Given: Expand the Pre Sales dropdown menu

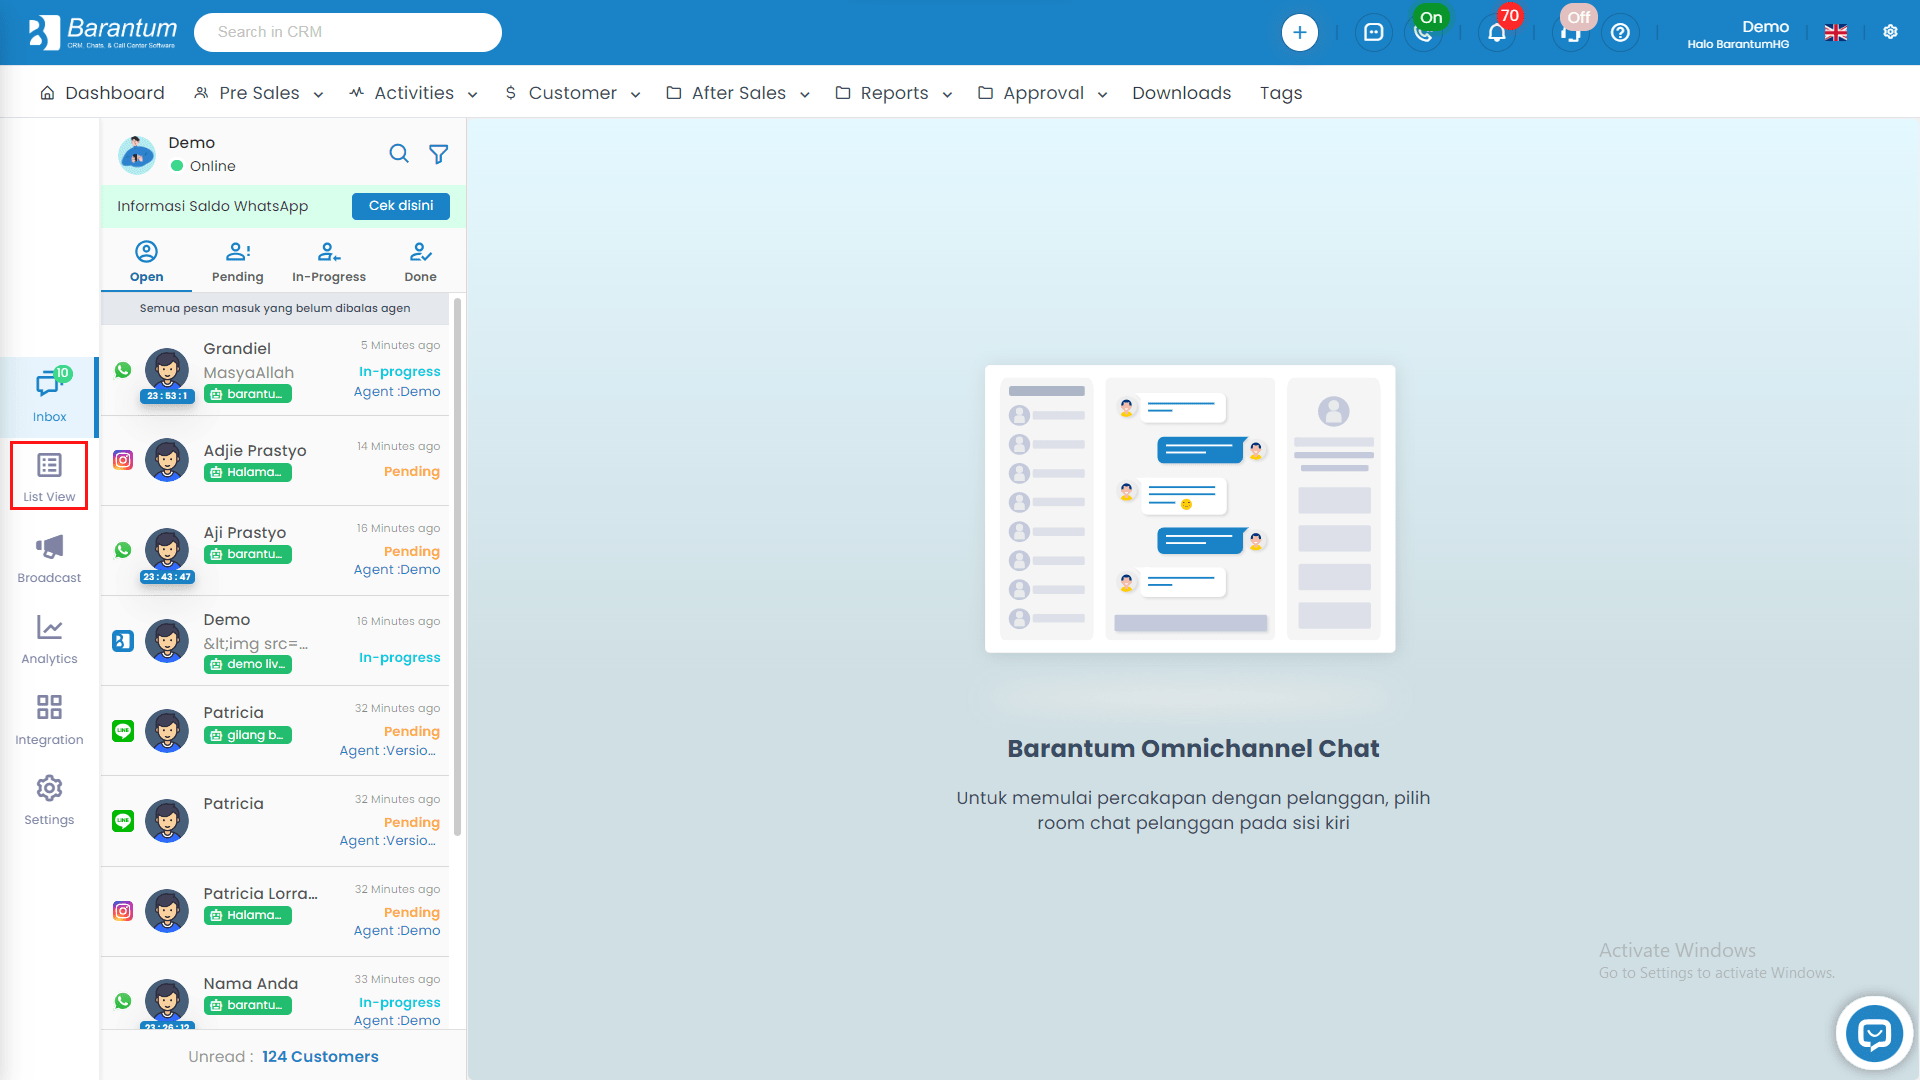Looking at the screenshot, I should click(259, 93).
